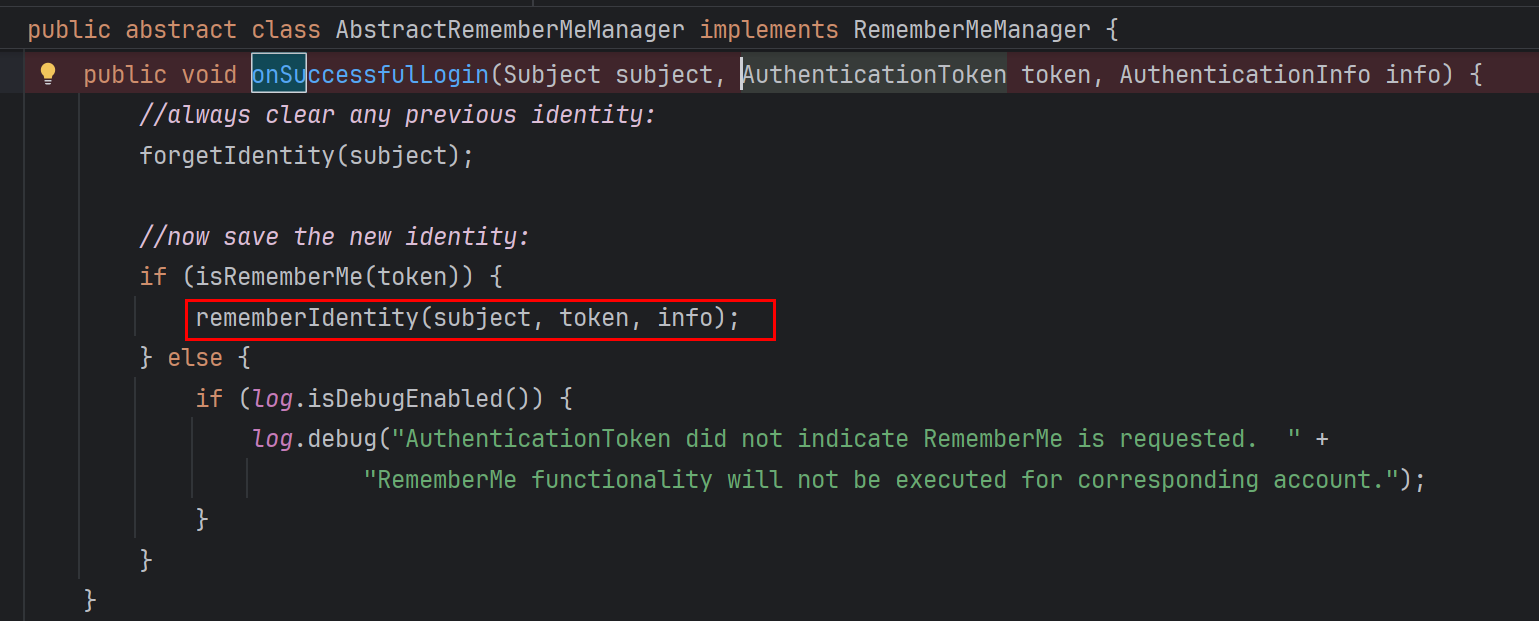Click the "always clear any previous identity" comment
The height and width of the screenshot is (621, 1539).
[x=397, y=115]
